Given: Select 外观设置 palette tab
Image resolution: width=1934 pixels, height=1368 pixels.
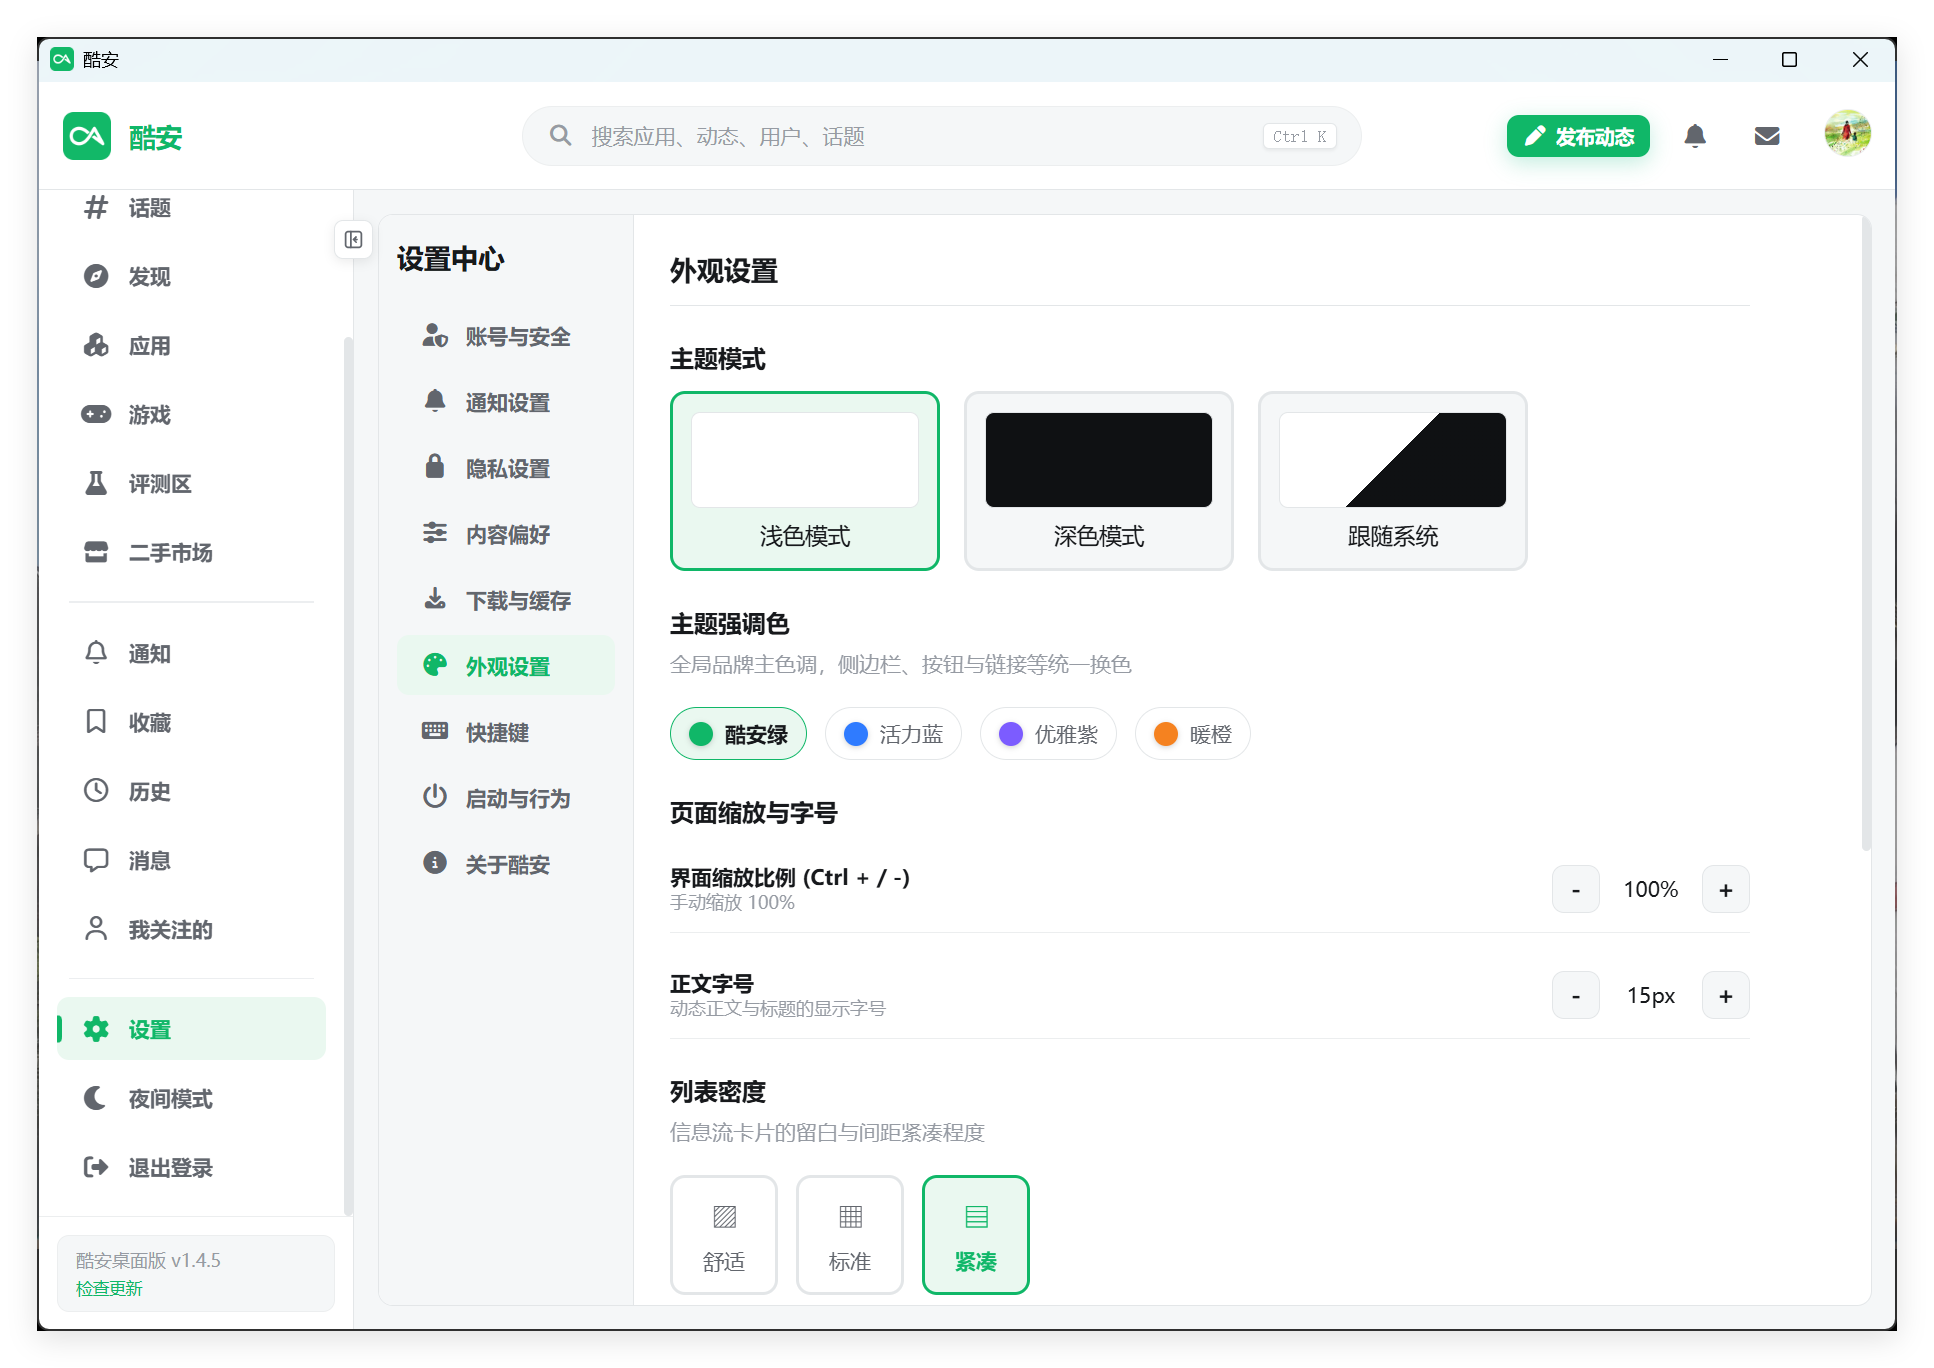Looking at the screenshot, I should (x=506, y=666).
